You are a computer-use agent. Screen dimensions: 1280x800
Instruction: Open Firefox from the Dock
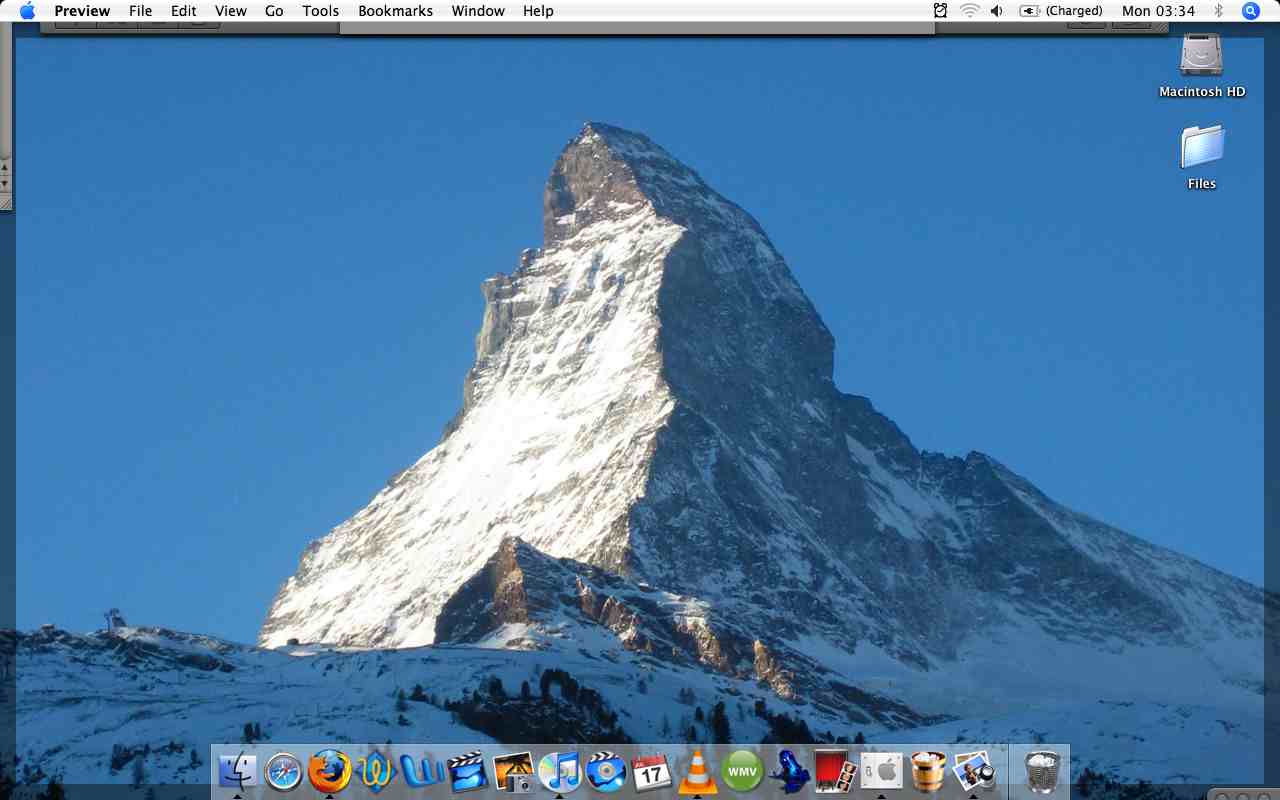(329, 771)
